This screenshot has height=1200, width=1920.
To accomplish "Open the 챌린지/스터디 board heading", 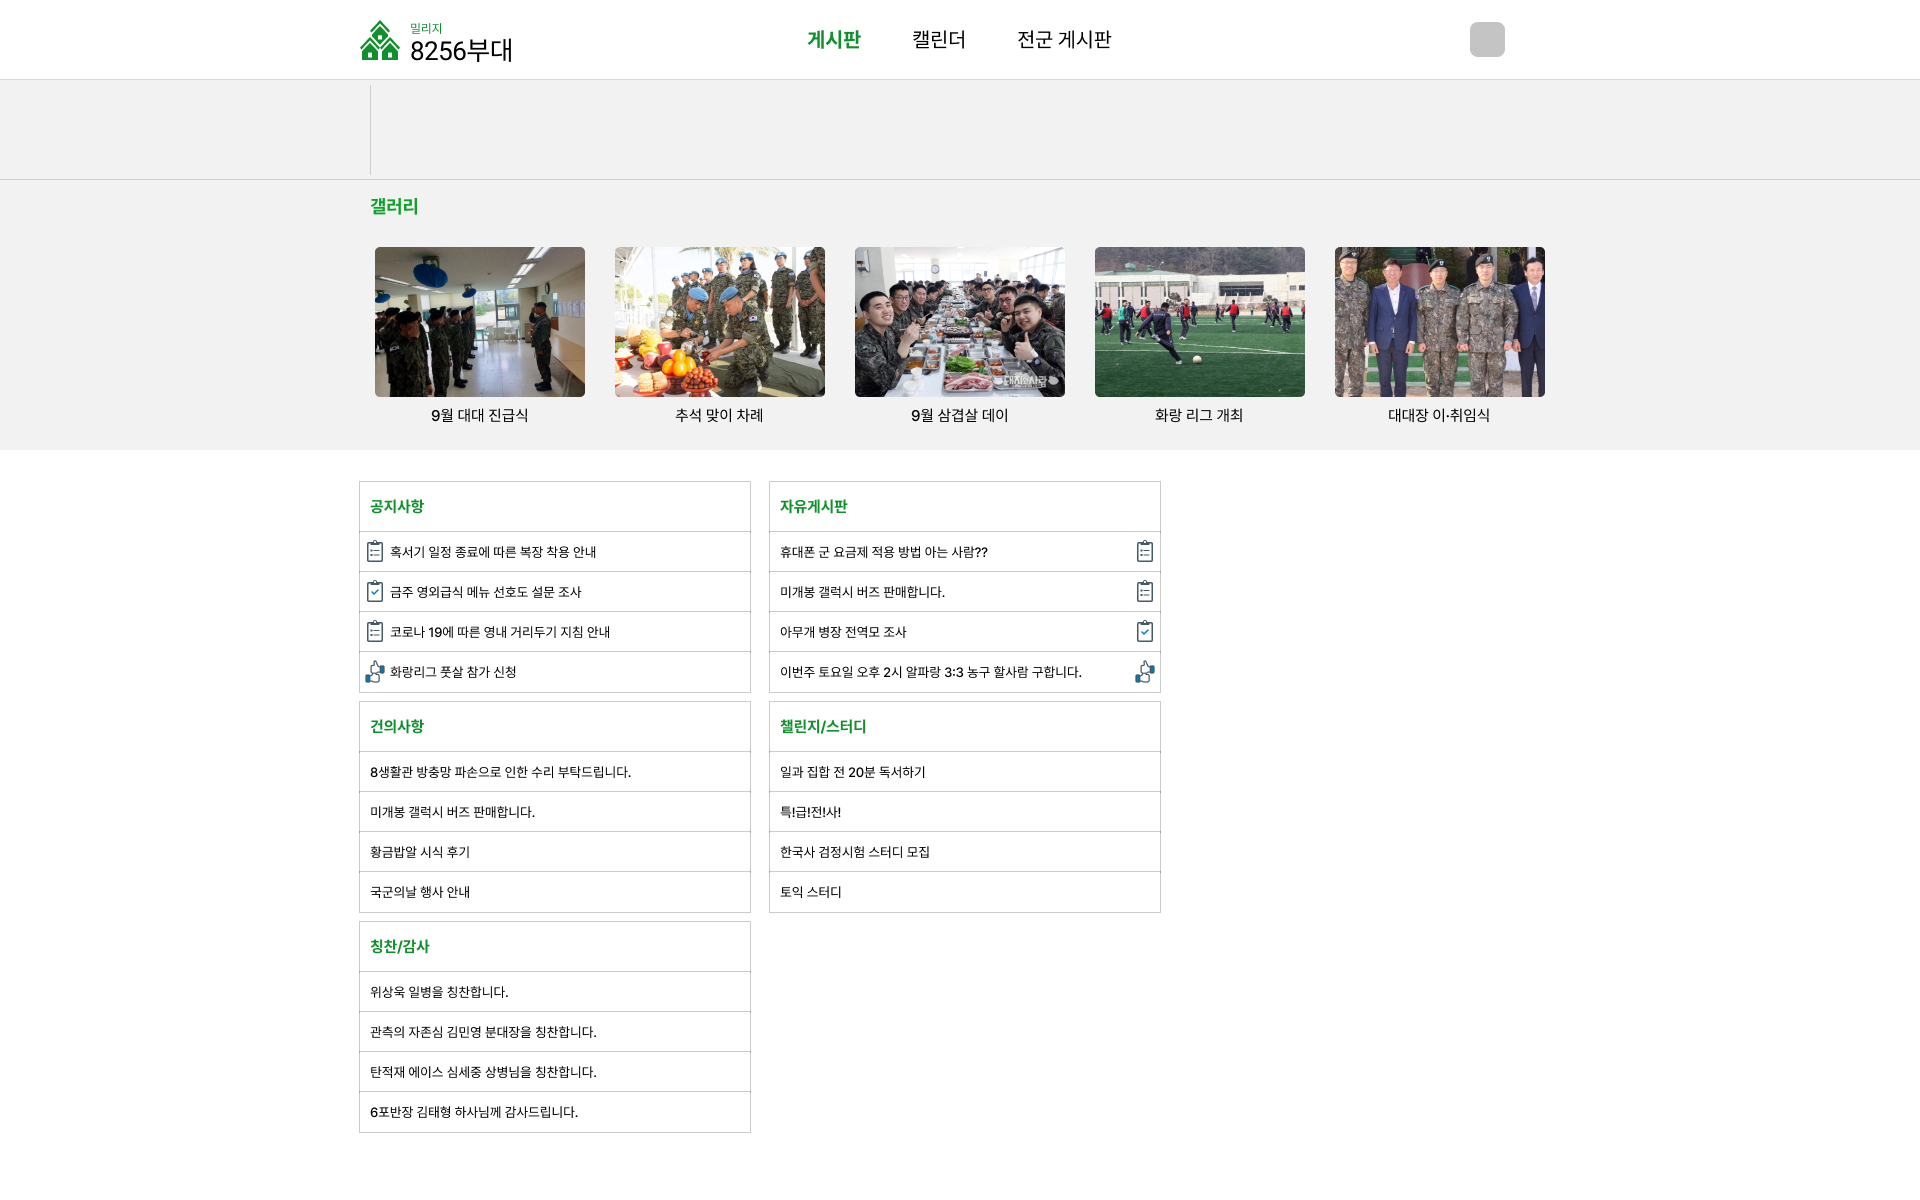I will (x=823, y=726).
